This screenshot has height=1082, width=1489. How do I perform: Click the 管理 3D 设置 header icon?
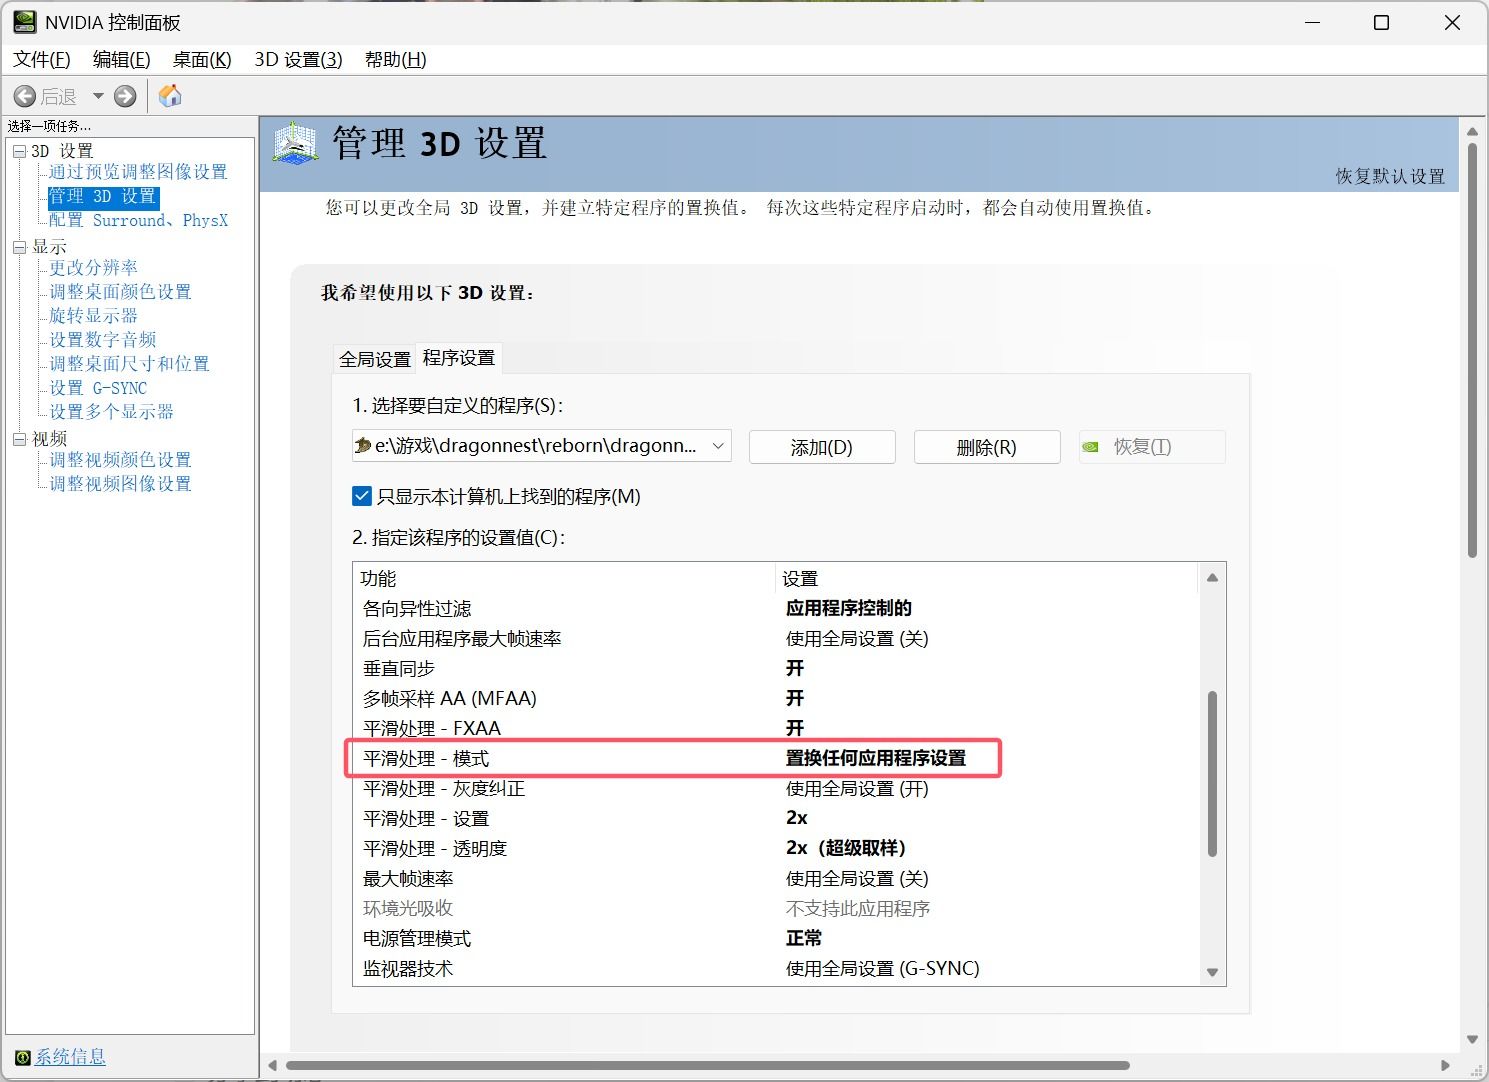click(295, 144)
